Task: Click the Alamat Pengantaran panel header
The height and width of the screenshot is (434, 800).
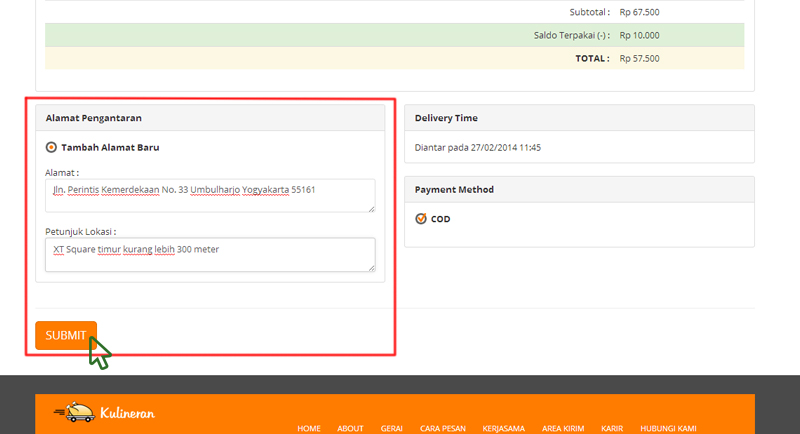Action: pos(210,118)
